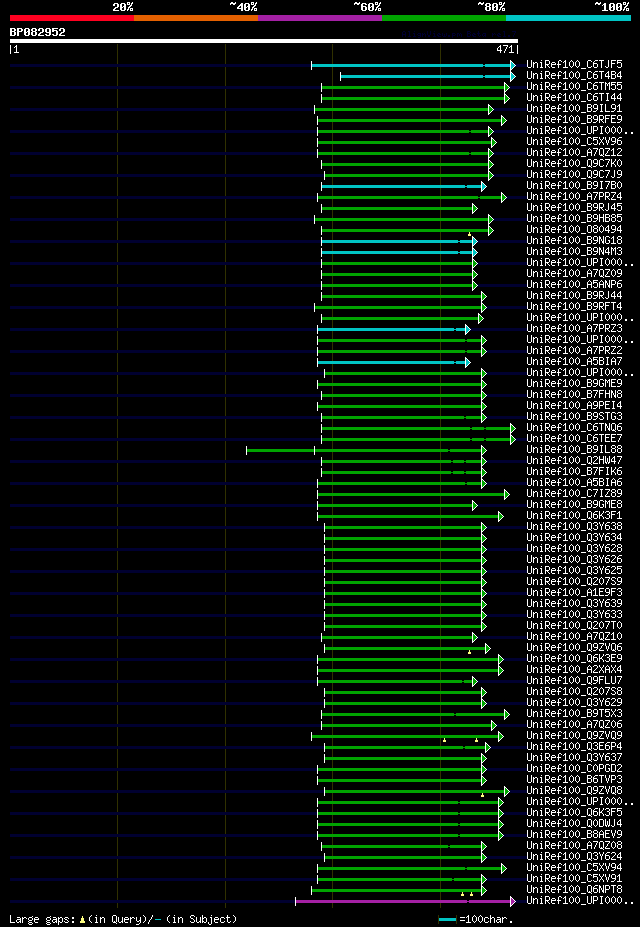Choose the UniRef100_B6TVP3 label
Screen dimensions: 640x927
(574, 780)
